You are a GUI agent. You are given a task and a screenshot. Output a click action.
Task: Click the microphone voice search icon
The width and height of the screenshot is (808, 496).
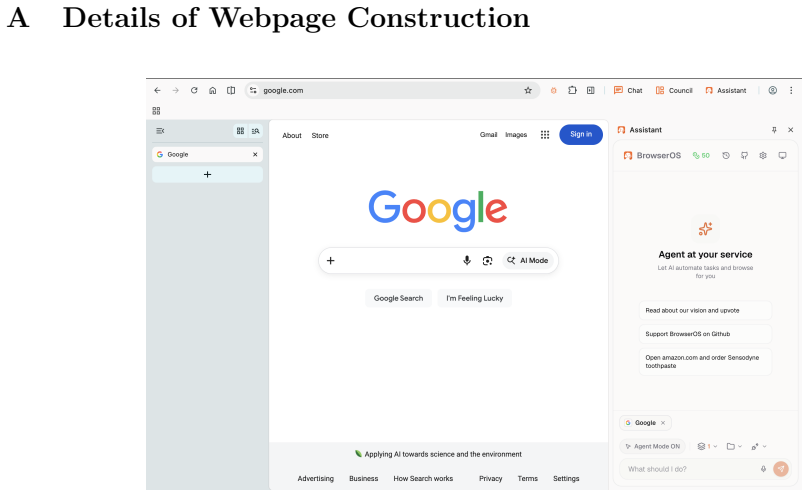coord(467,261)
